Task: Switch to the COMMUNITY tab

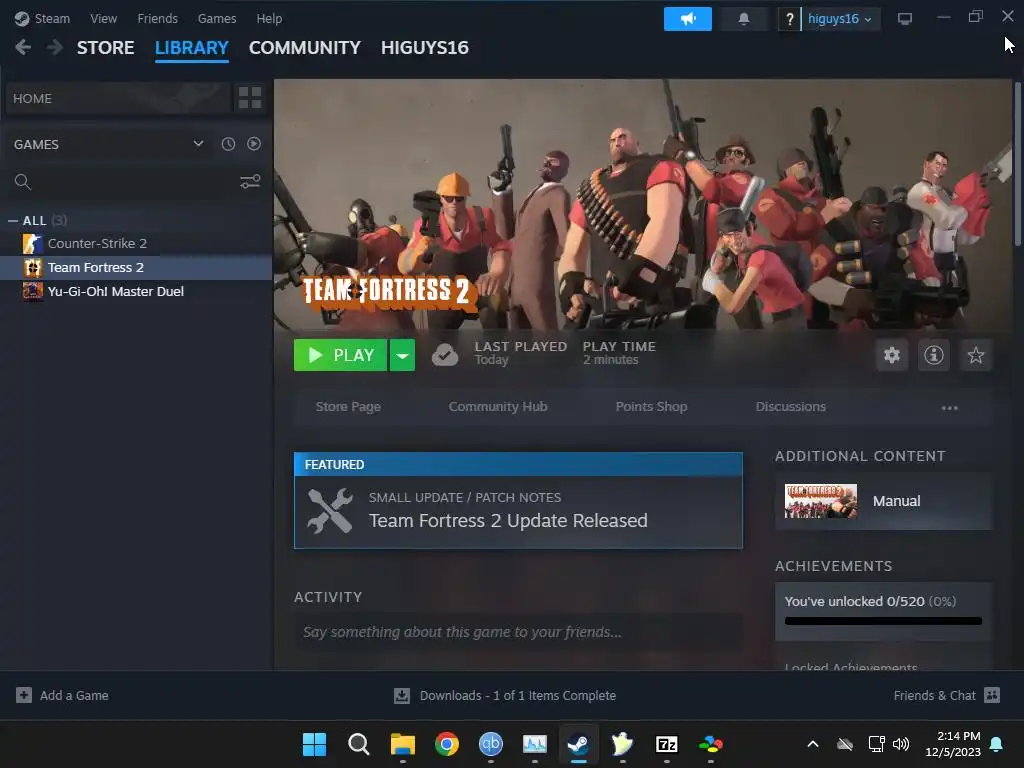Action: tap(304, 48)
